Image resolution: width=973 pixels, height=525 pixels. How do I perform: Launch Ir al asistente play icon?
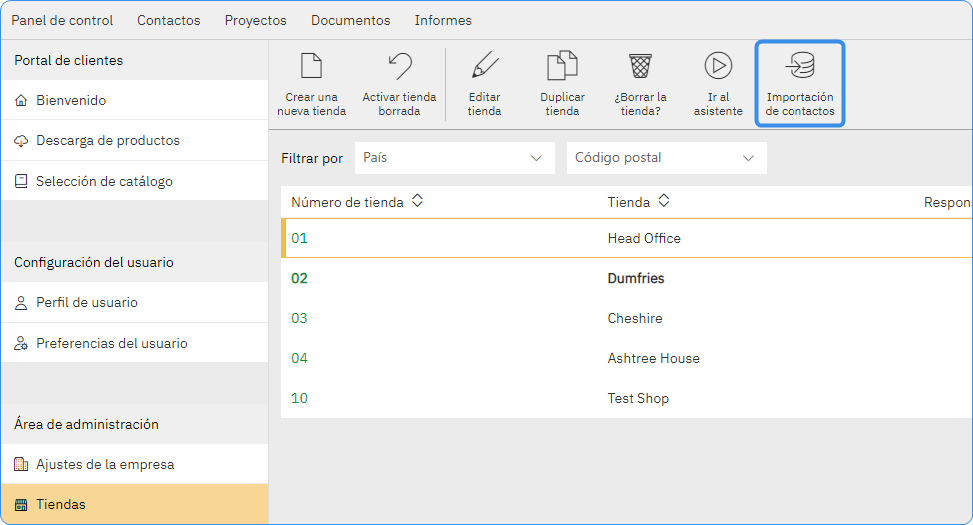[x=718, y=67]
